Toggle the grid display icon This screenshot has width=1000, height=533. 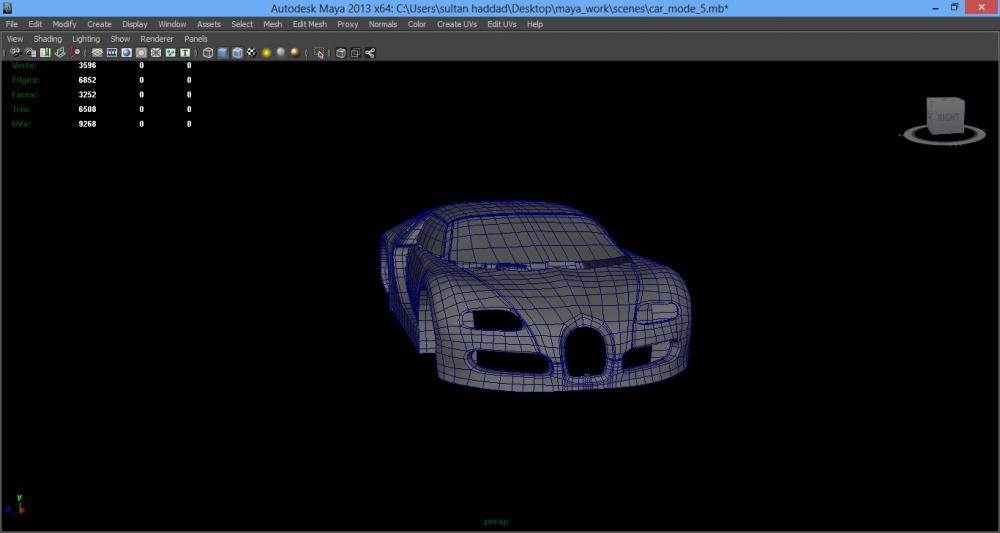click(97, 53)
